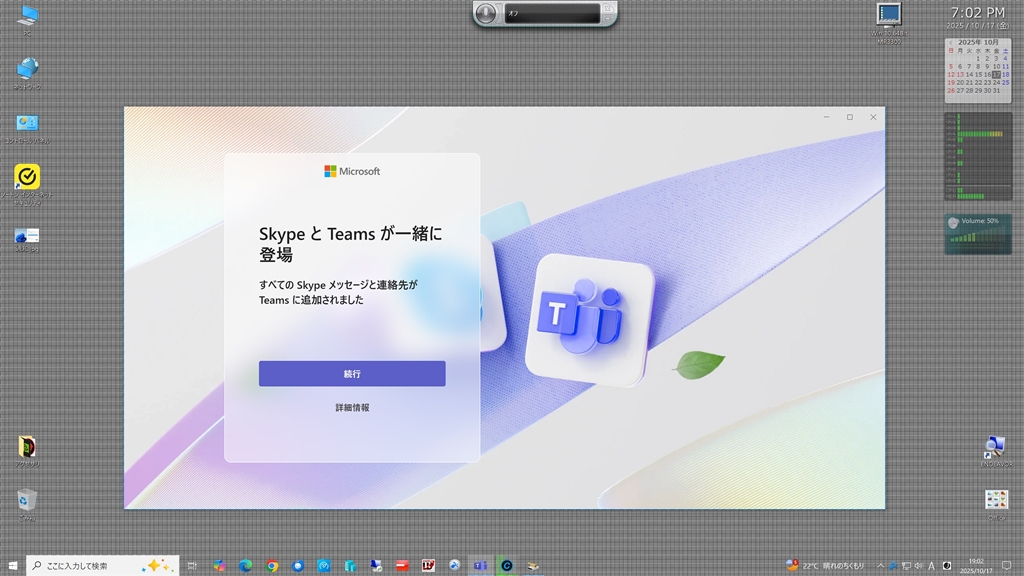
Task: Launch Google Chrome from taskbar
Action: [272, 566]
